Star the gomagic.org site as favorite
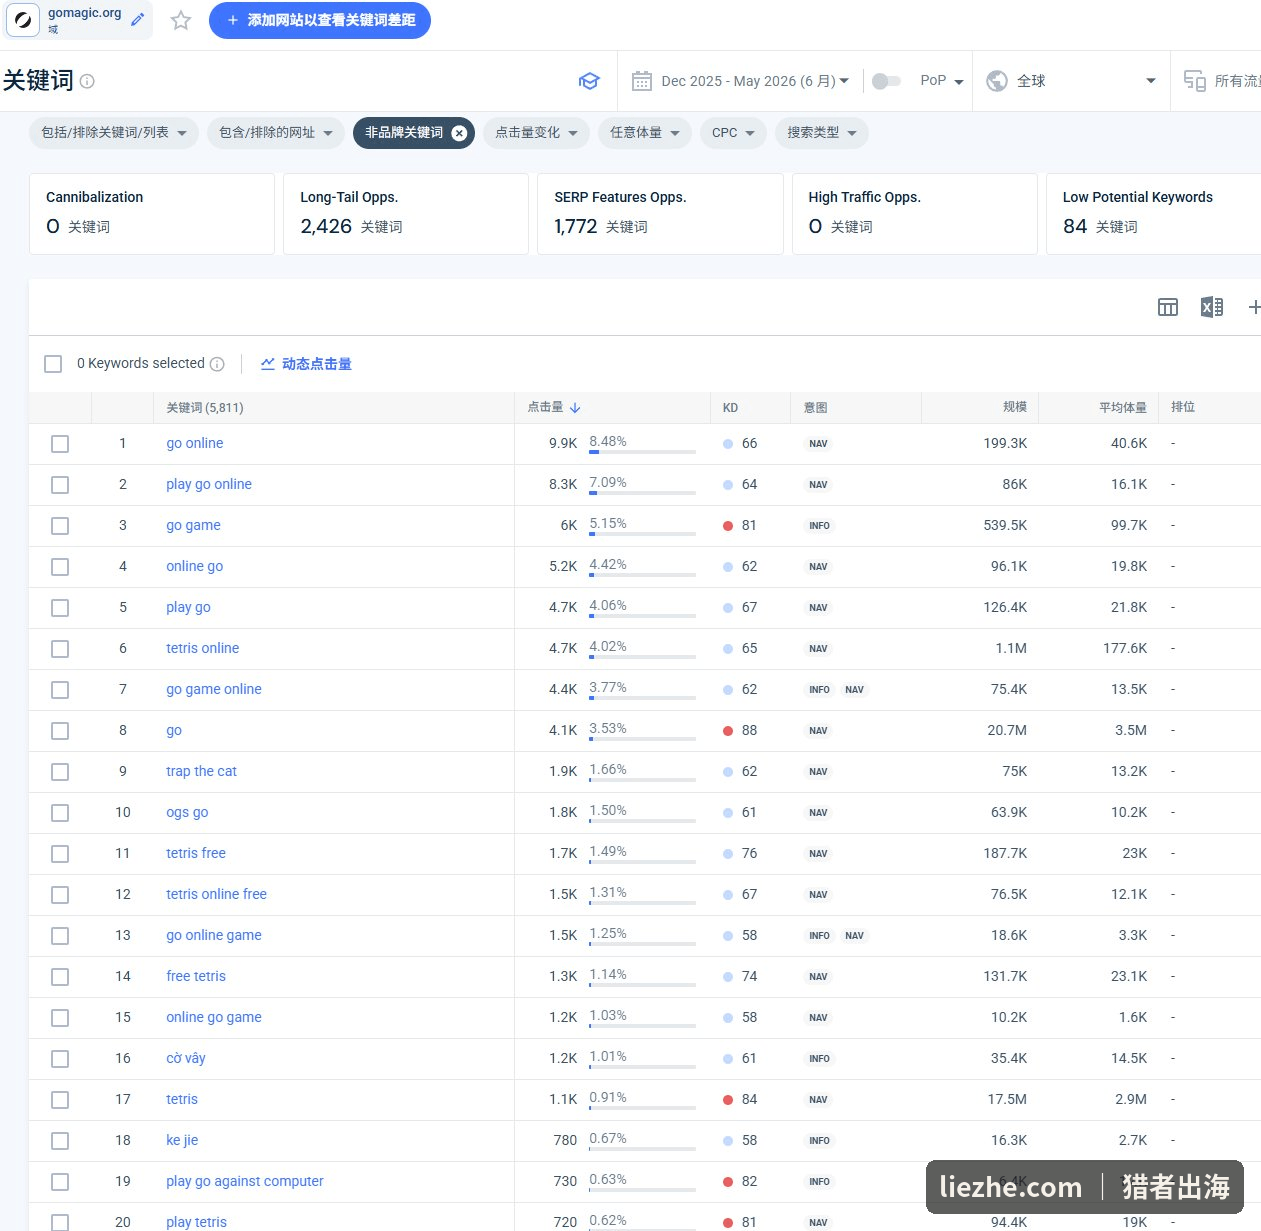This screenshot has width=1261, height=1231. coord(181,20)
